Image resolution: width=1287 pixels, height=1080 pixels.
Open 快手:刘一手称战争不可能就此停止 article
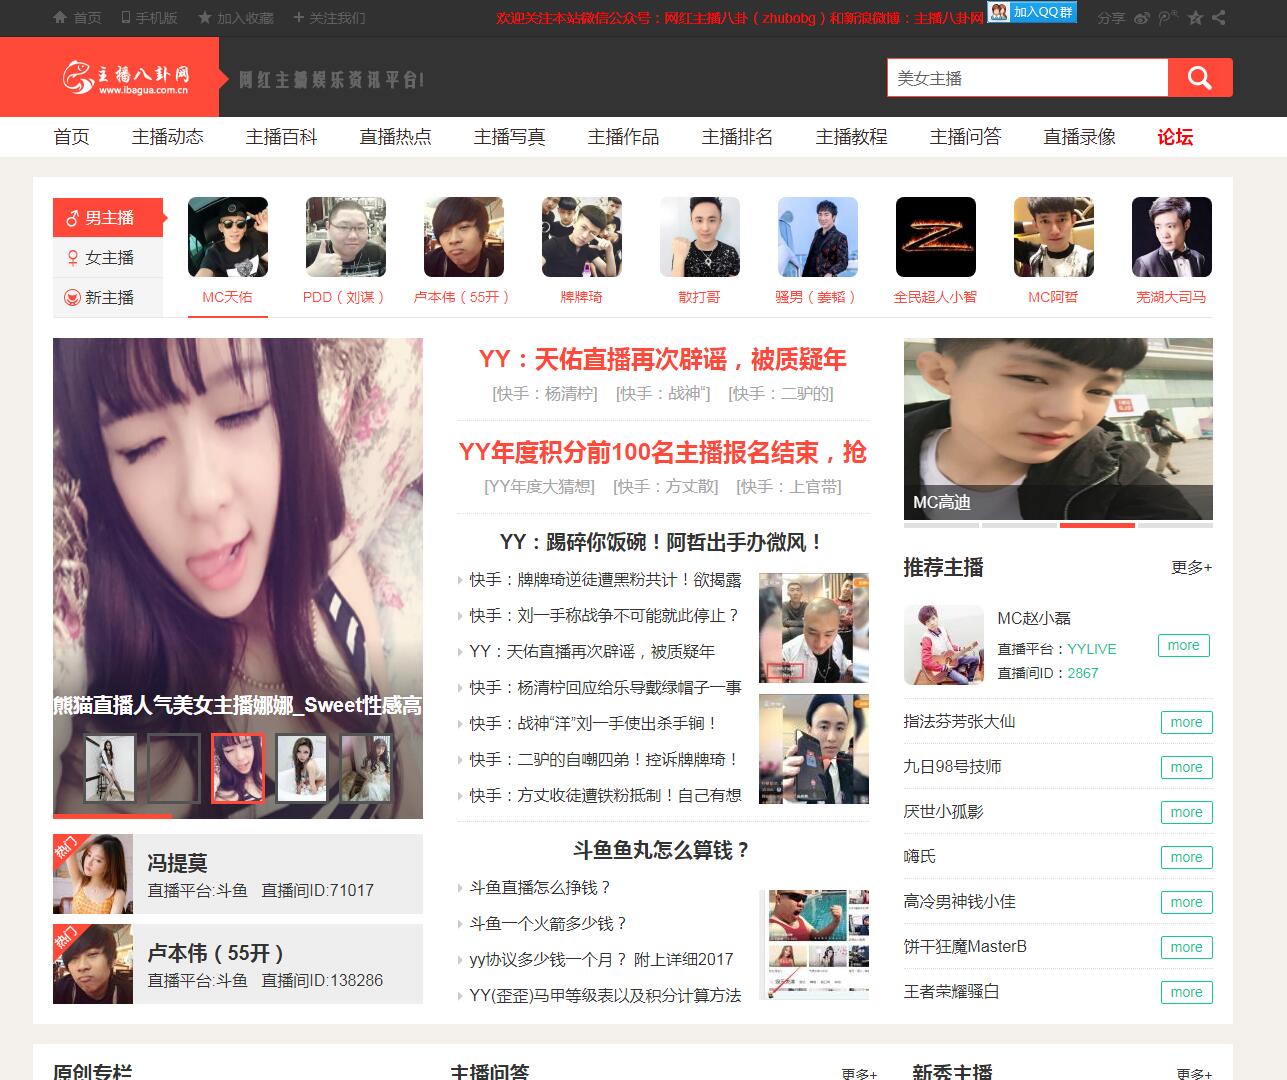click(x=605, y=616)
